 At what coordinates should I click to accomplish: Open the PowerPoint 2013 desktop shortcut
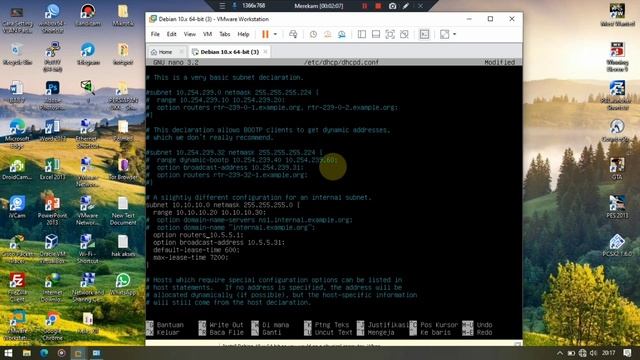click(x=52, y=211)
